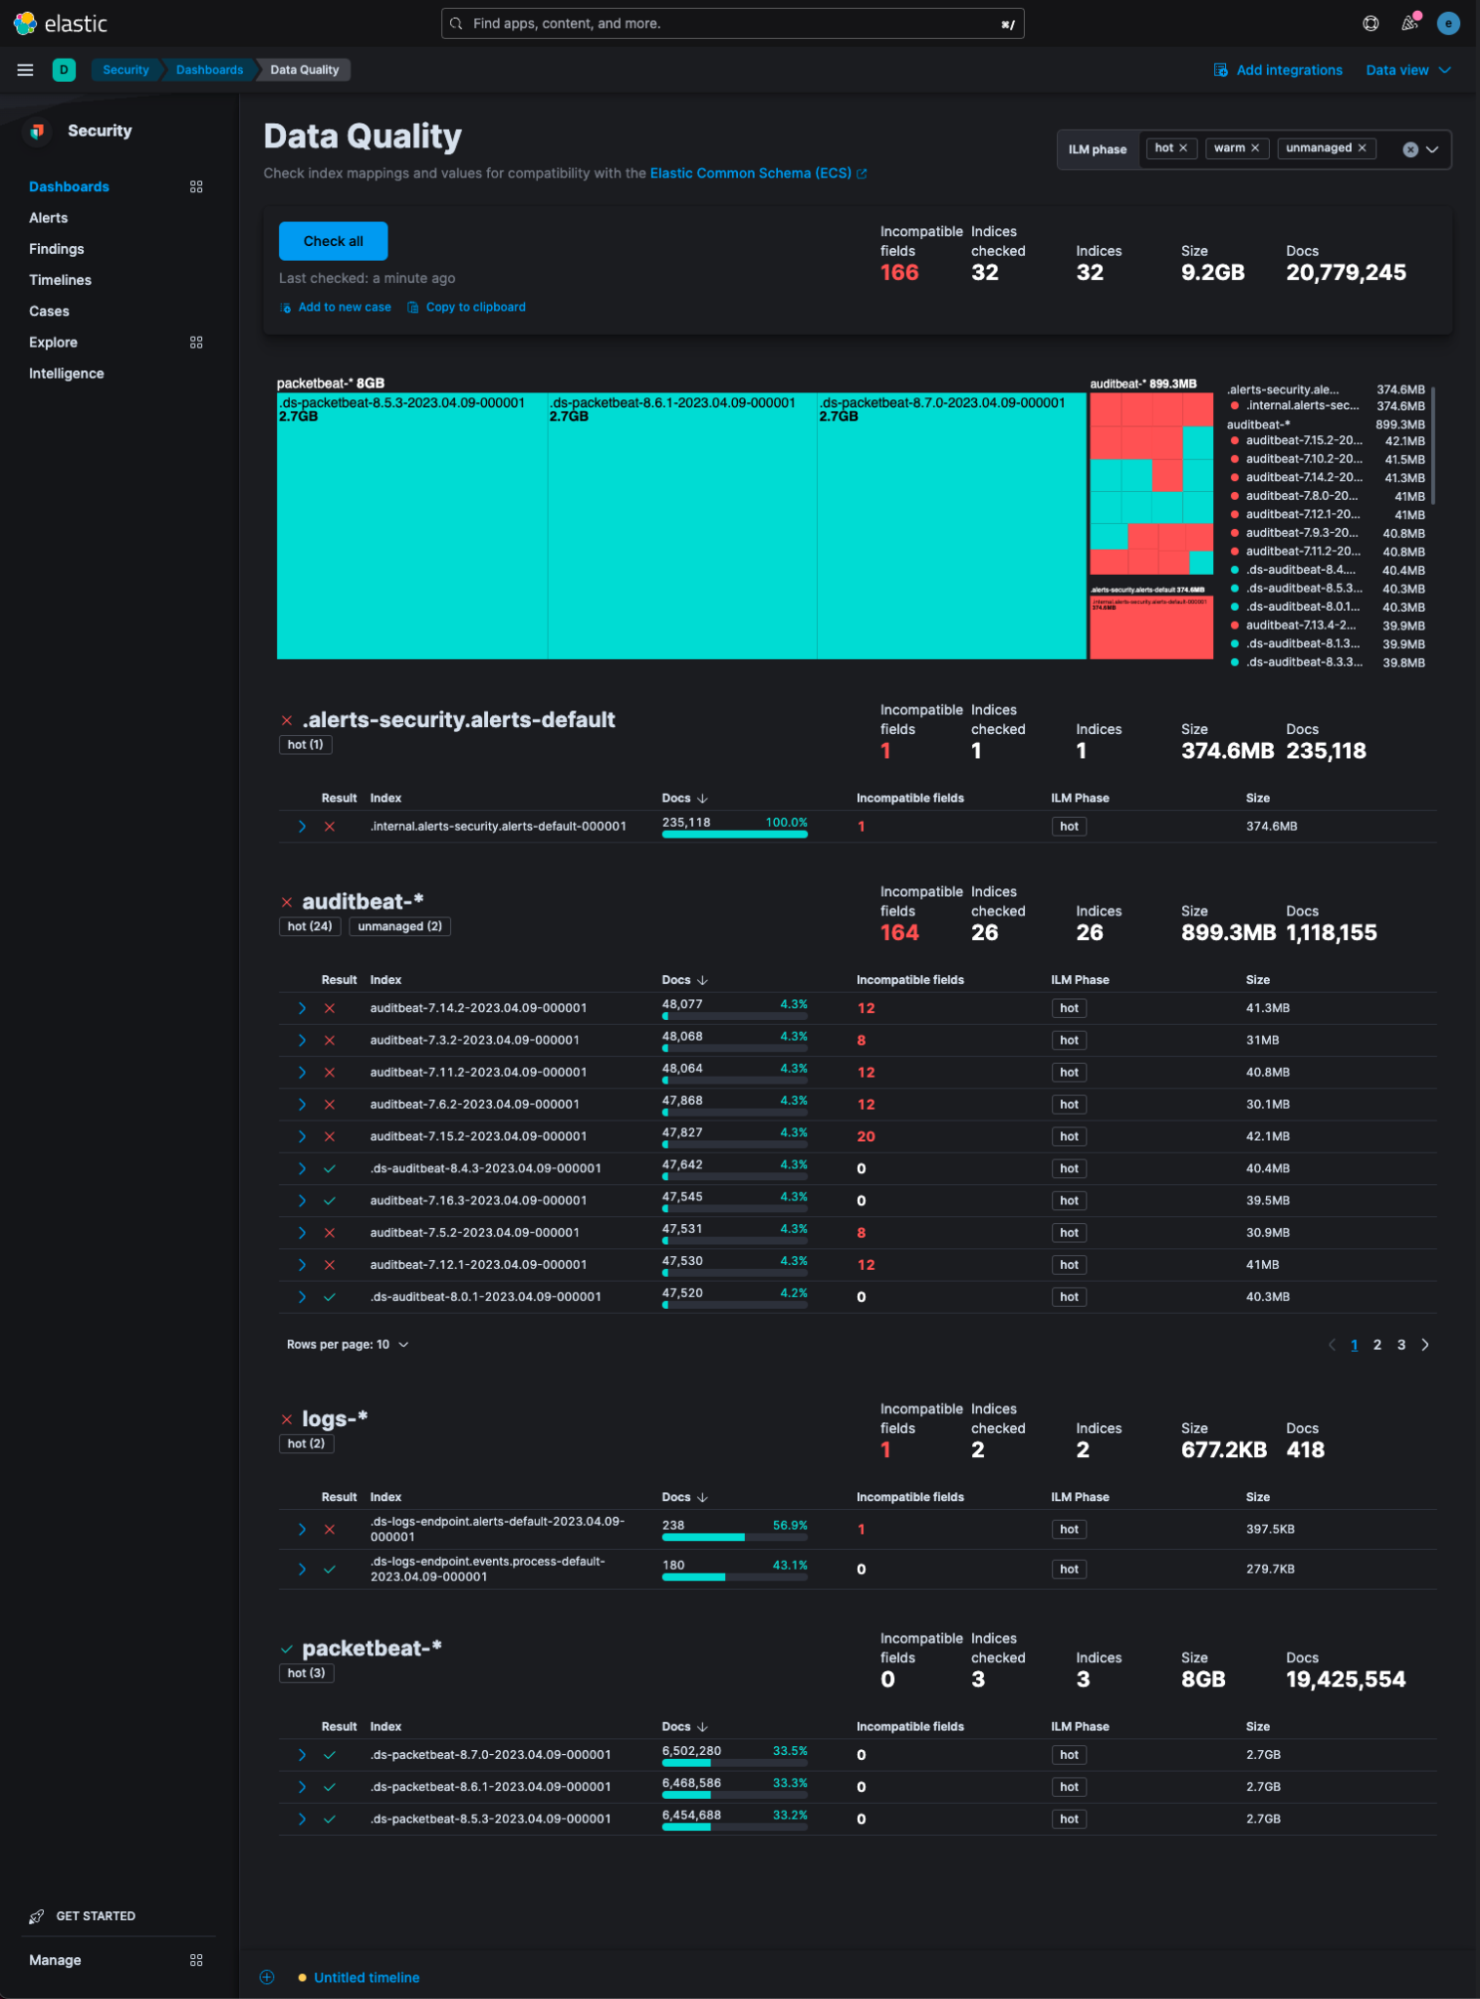The image size is (1480, 1999).
Task: Go to page 3 of auditbeat table
Action: coord(1401,1345)
